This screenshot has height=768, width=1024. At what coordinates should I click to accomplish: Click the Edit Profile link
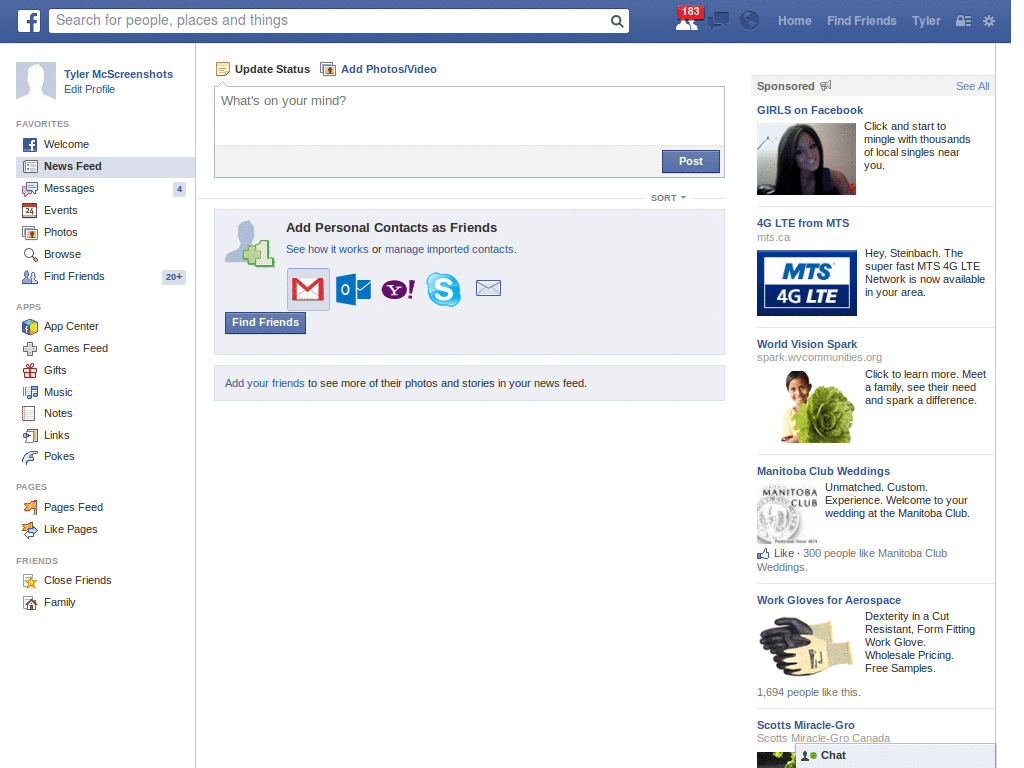[89, 89]
